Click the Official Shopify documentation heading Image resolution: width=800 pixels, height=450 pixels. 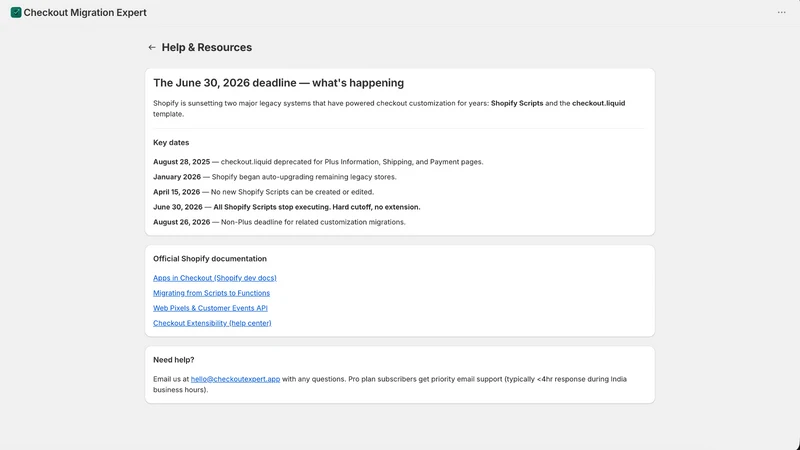click(210, 259)
